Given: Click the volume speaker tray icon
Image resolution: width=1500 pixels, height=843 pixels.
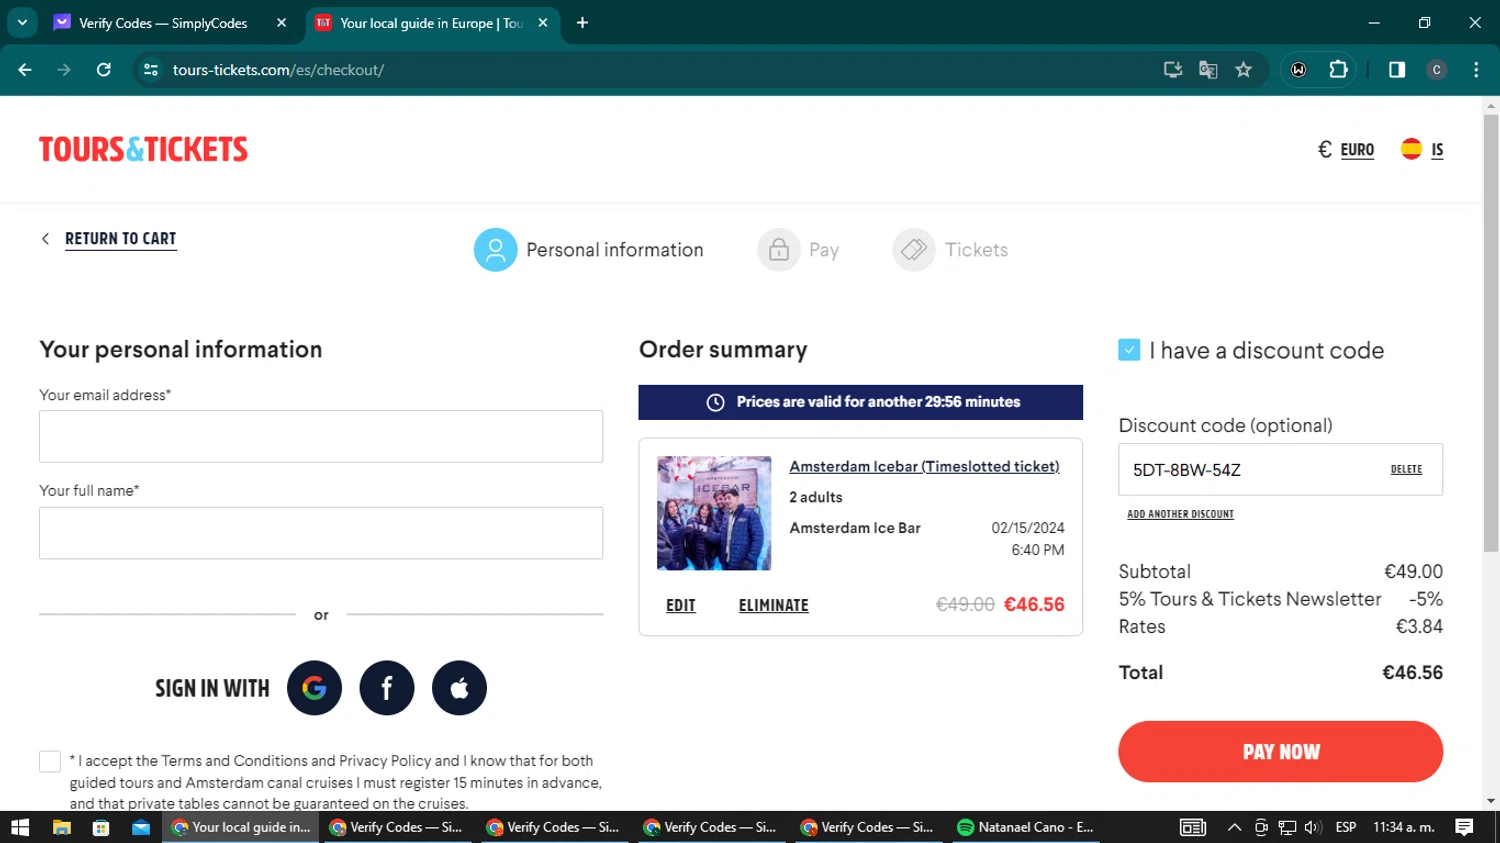Looking at the screenshot, I should coord(1313,827).
